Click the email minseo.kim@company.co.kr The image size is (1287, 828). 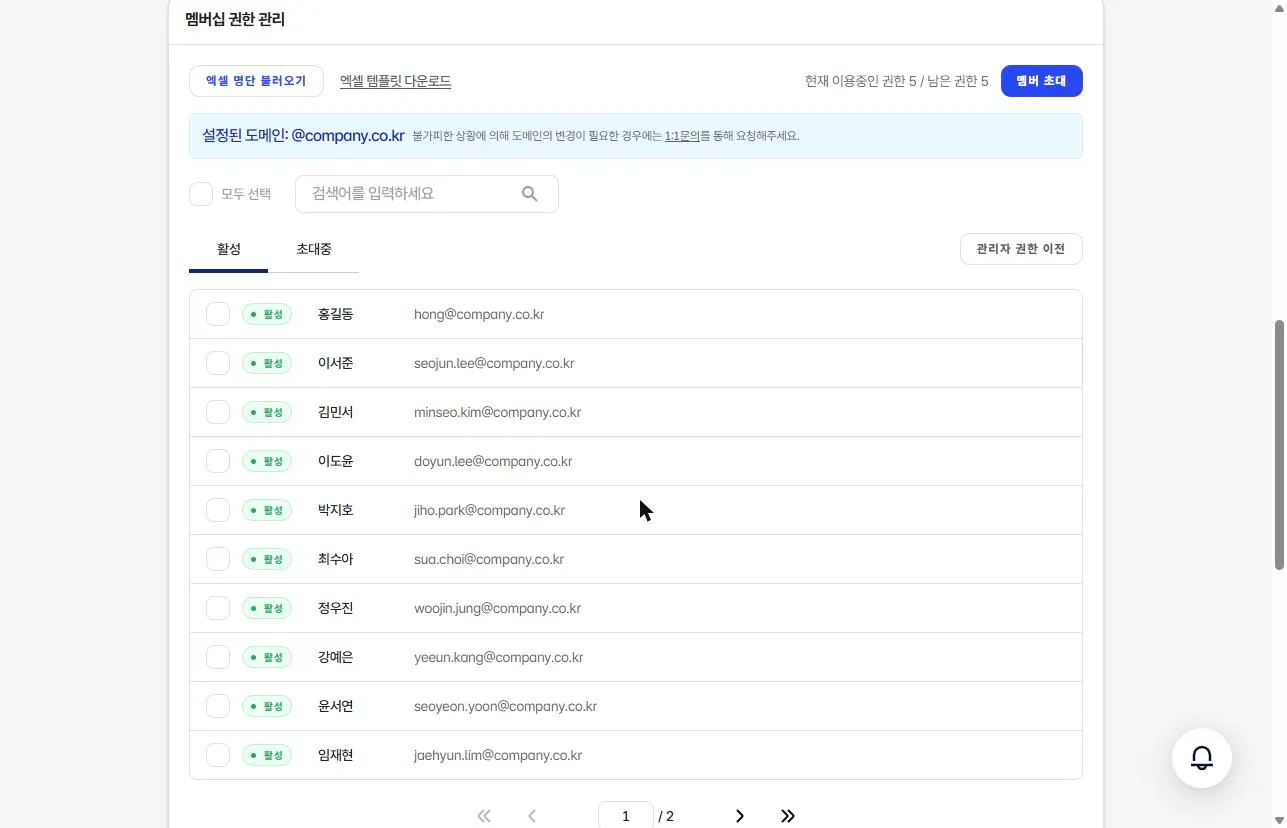(x=498, y=412)
